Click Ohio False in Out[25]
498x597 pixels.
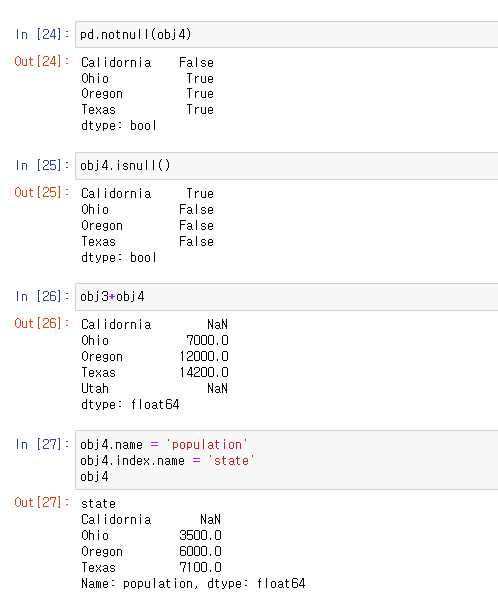pyautogui.click(x=147, y=209)
